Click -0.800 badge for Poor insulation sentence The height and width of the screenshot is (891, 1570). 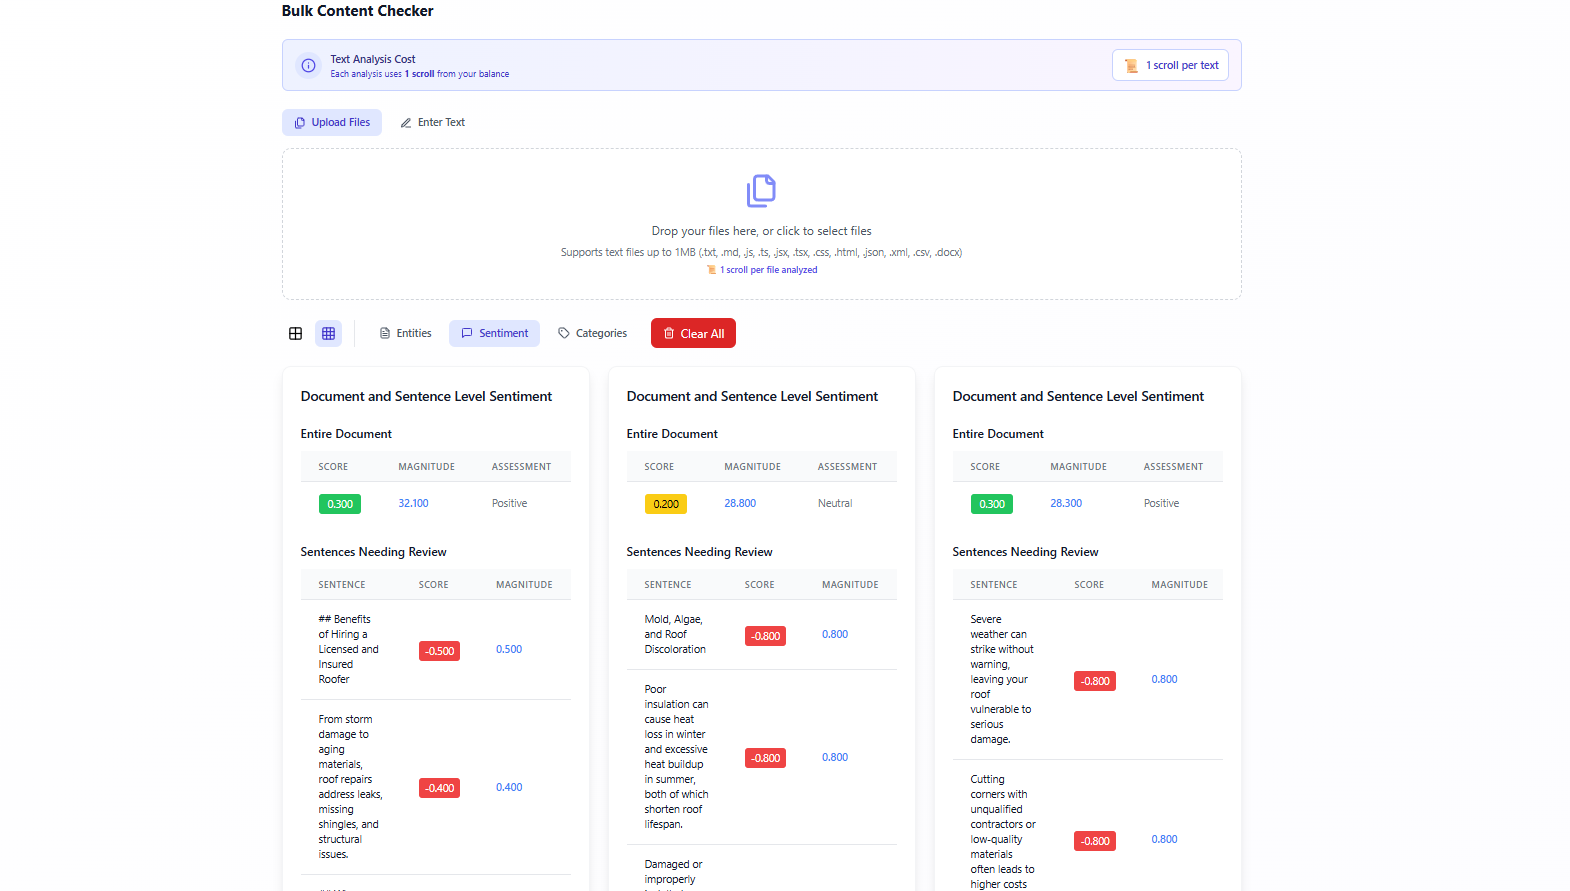coord(765,758)
